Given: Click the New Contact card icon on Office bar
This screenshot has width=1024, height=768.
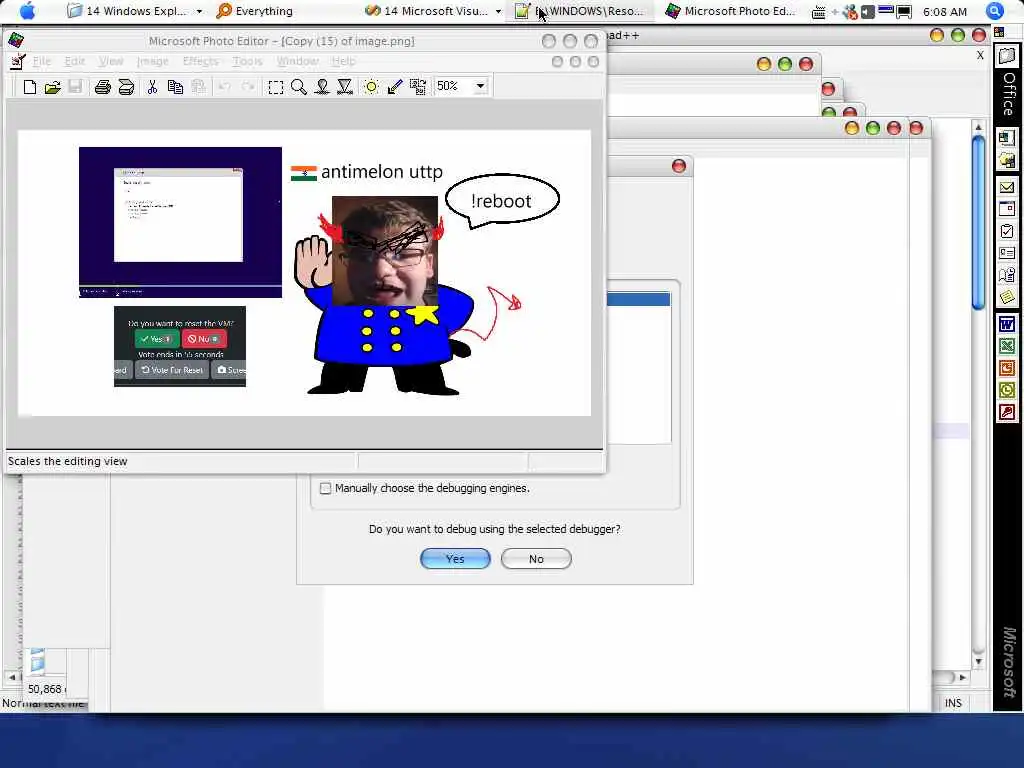Looking at the screenshot, I should (x=1007, y=253).
